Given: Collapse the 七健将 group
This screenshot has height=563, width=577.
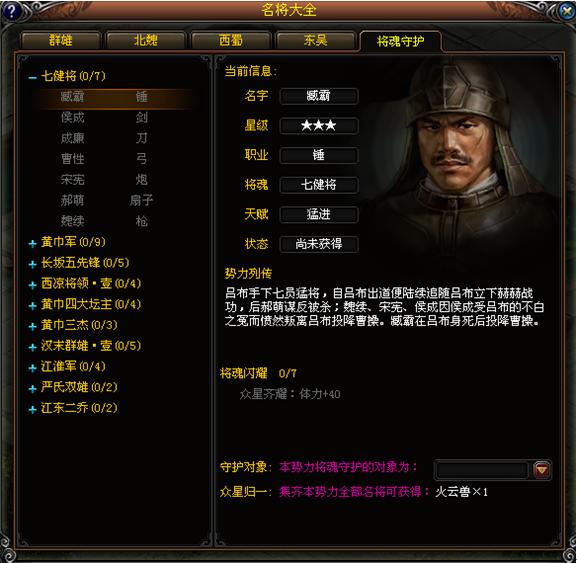Looking at the screenshot, I should 32,77.
